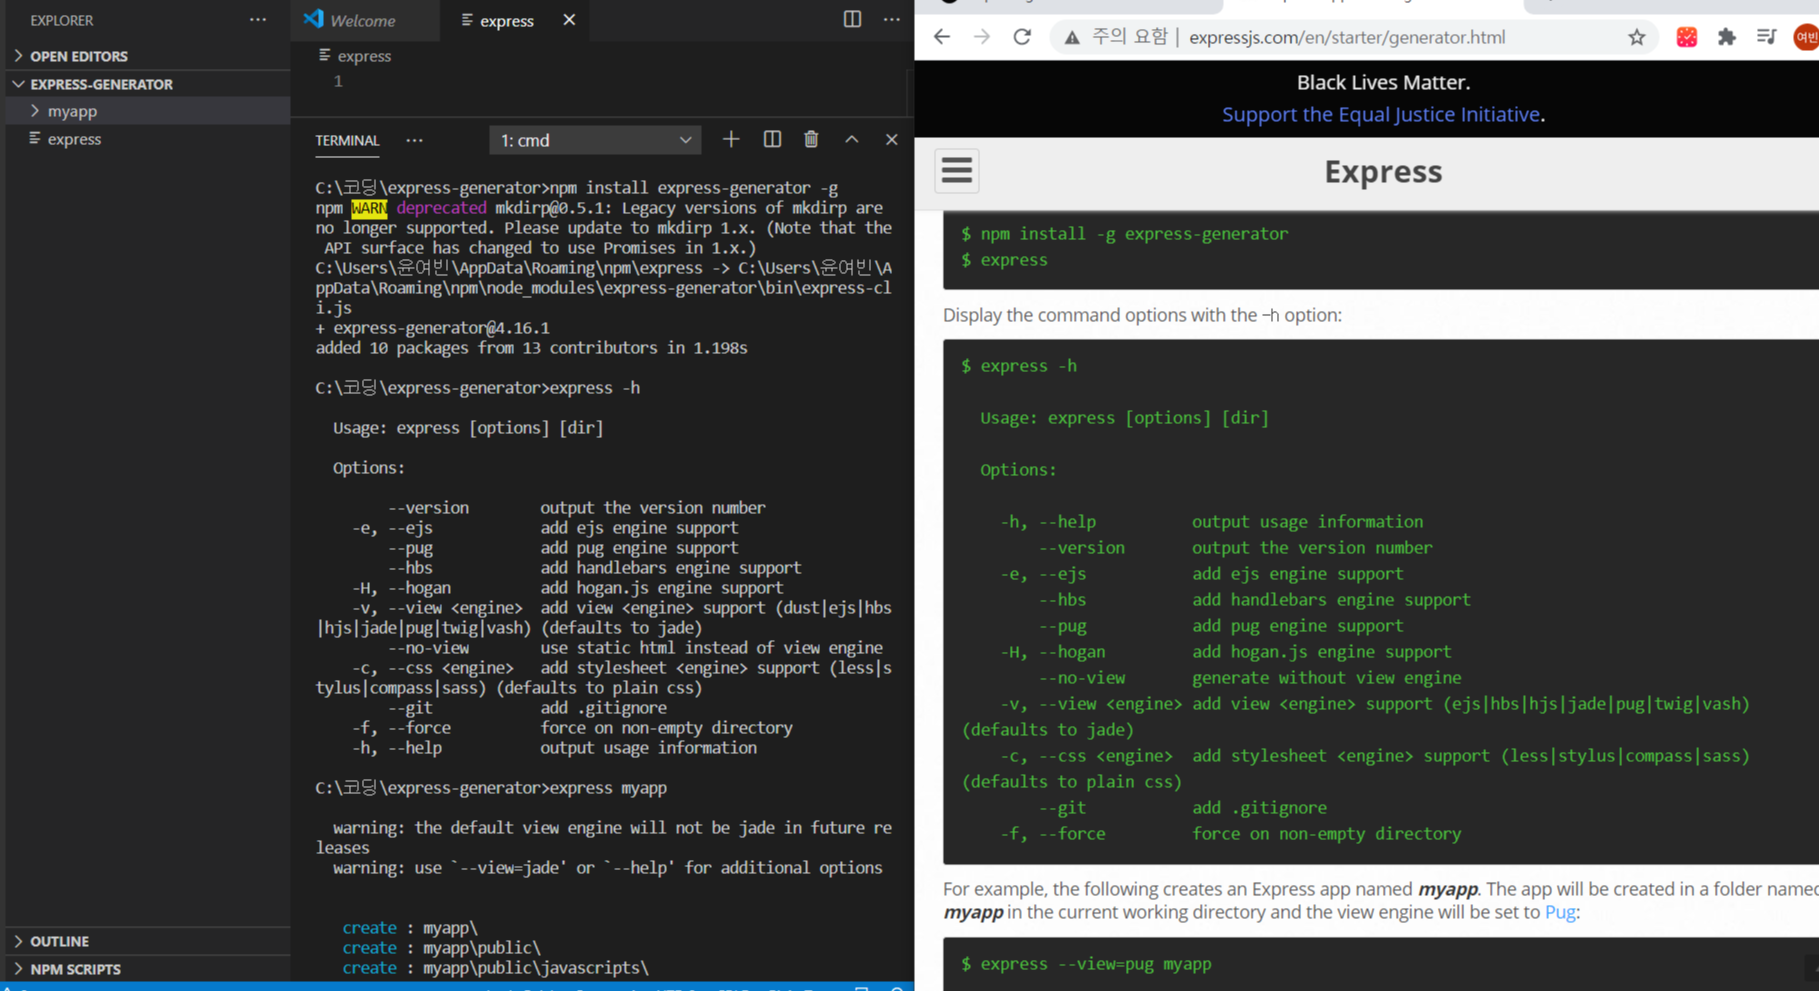
Task: Click the 'Black Lives Matter.' banner text
Action: (1383, 82)
